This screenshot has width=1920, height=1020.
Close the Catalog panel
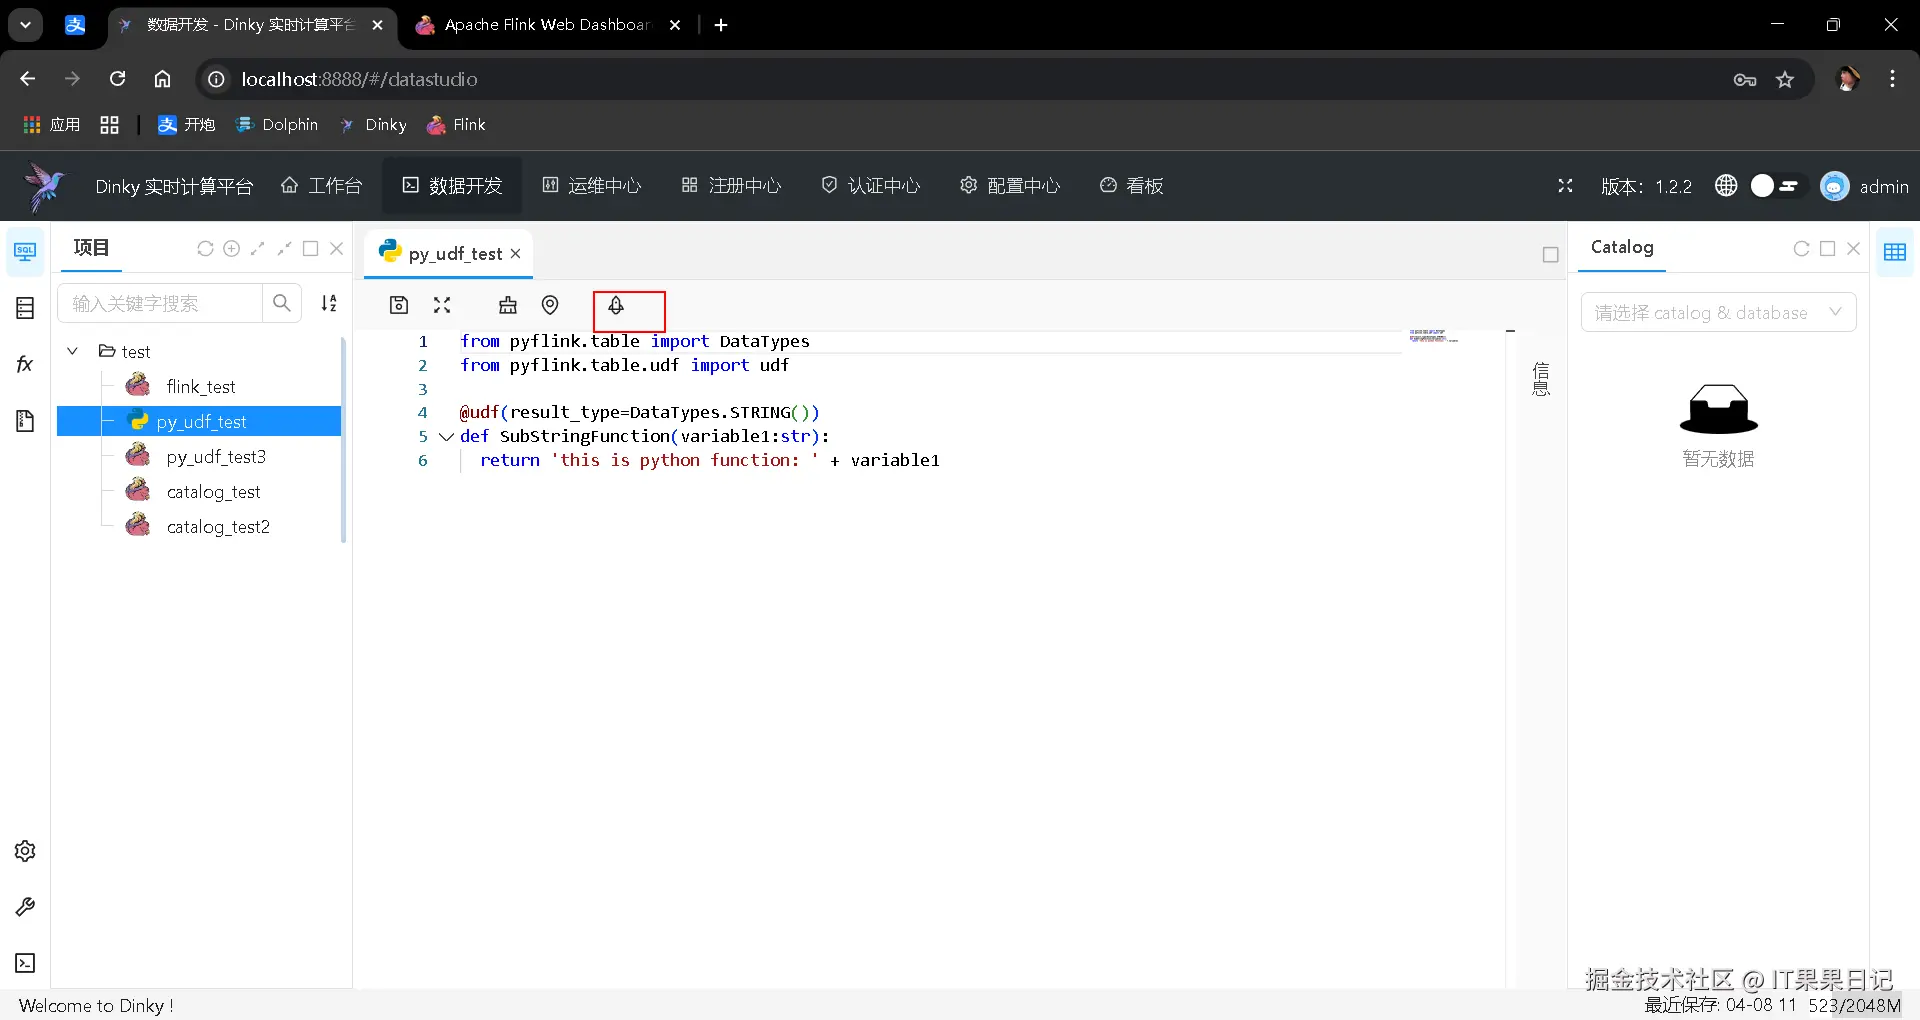(1853, 249)
